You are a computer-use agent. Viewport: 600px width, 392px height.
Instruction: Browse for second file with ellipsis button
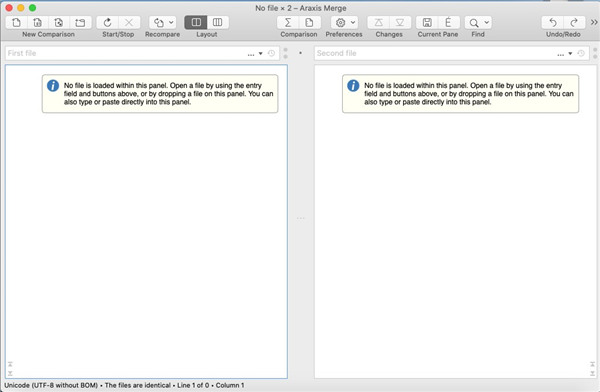point(561,54)
